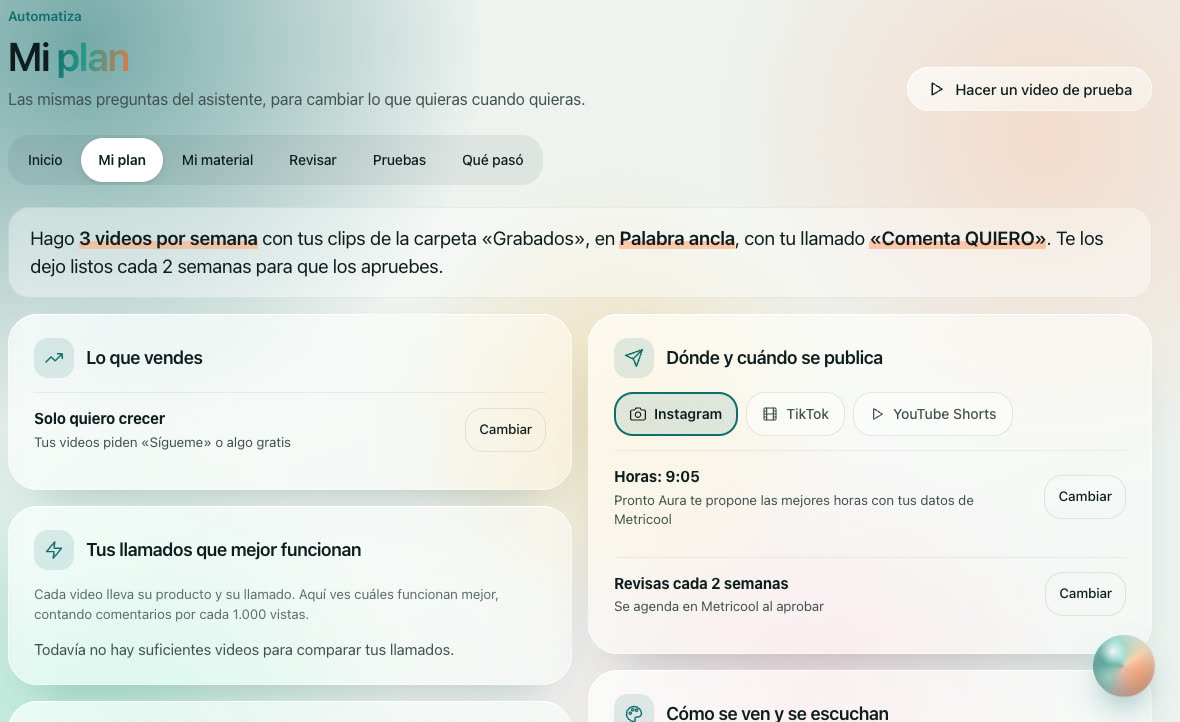Click Las mismas preguntas del asistente subtitle
This screenshot has width=1180, height=722.
click(x=297, y=99)
